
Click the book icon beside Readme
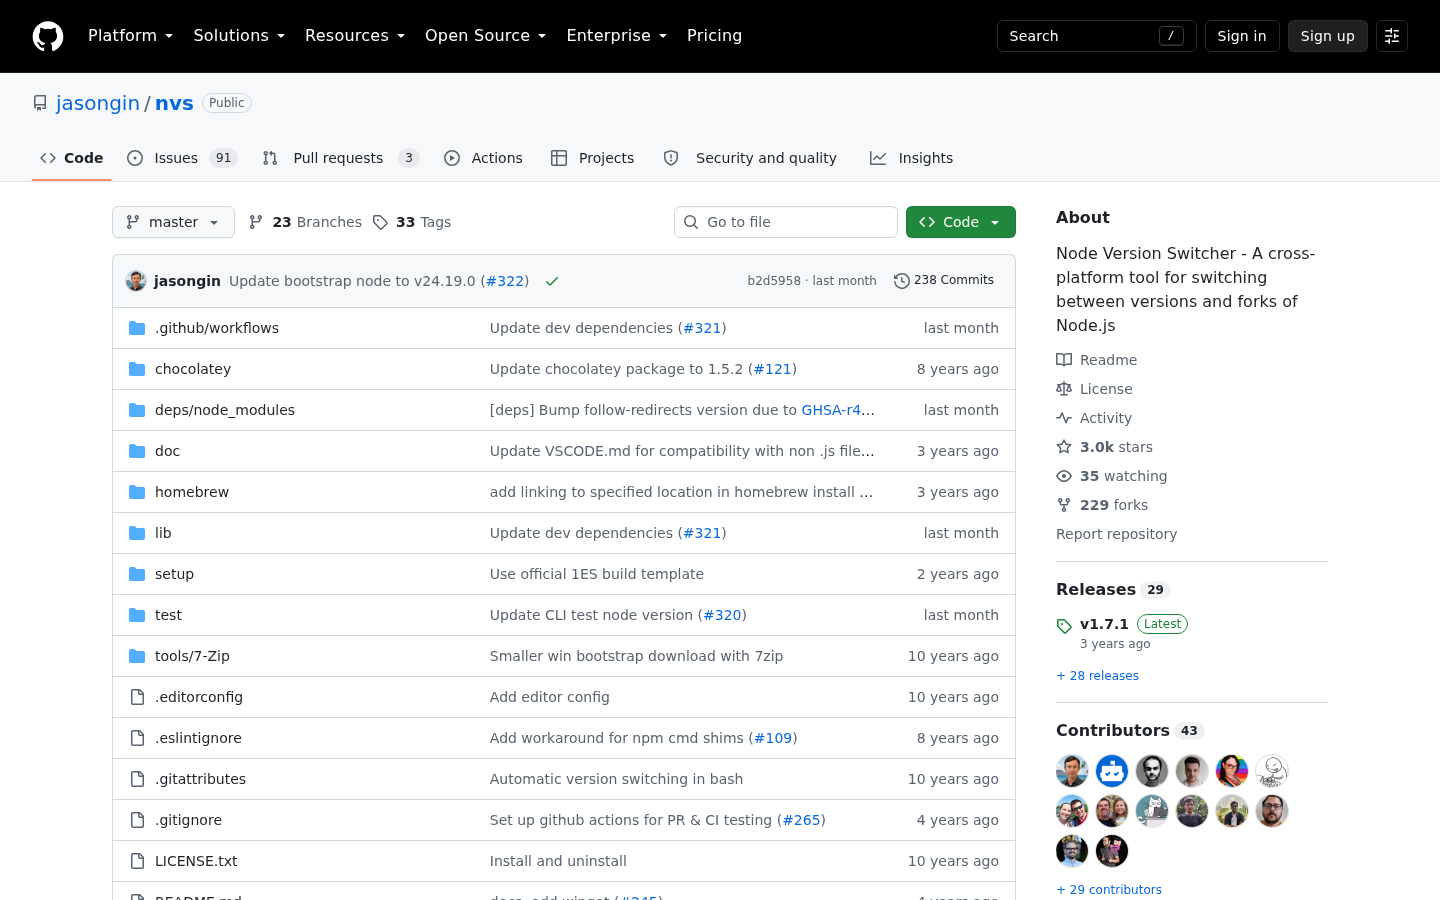coord(1064,360)
